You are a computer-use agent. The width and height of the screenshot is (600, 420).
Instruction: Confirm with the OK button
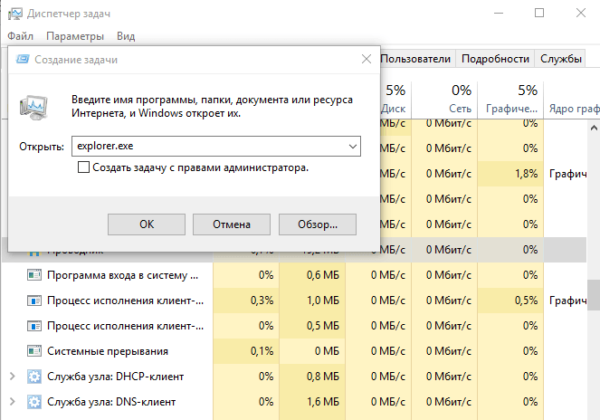[x=147, y=224]
